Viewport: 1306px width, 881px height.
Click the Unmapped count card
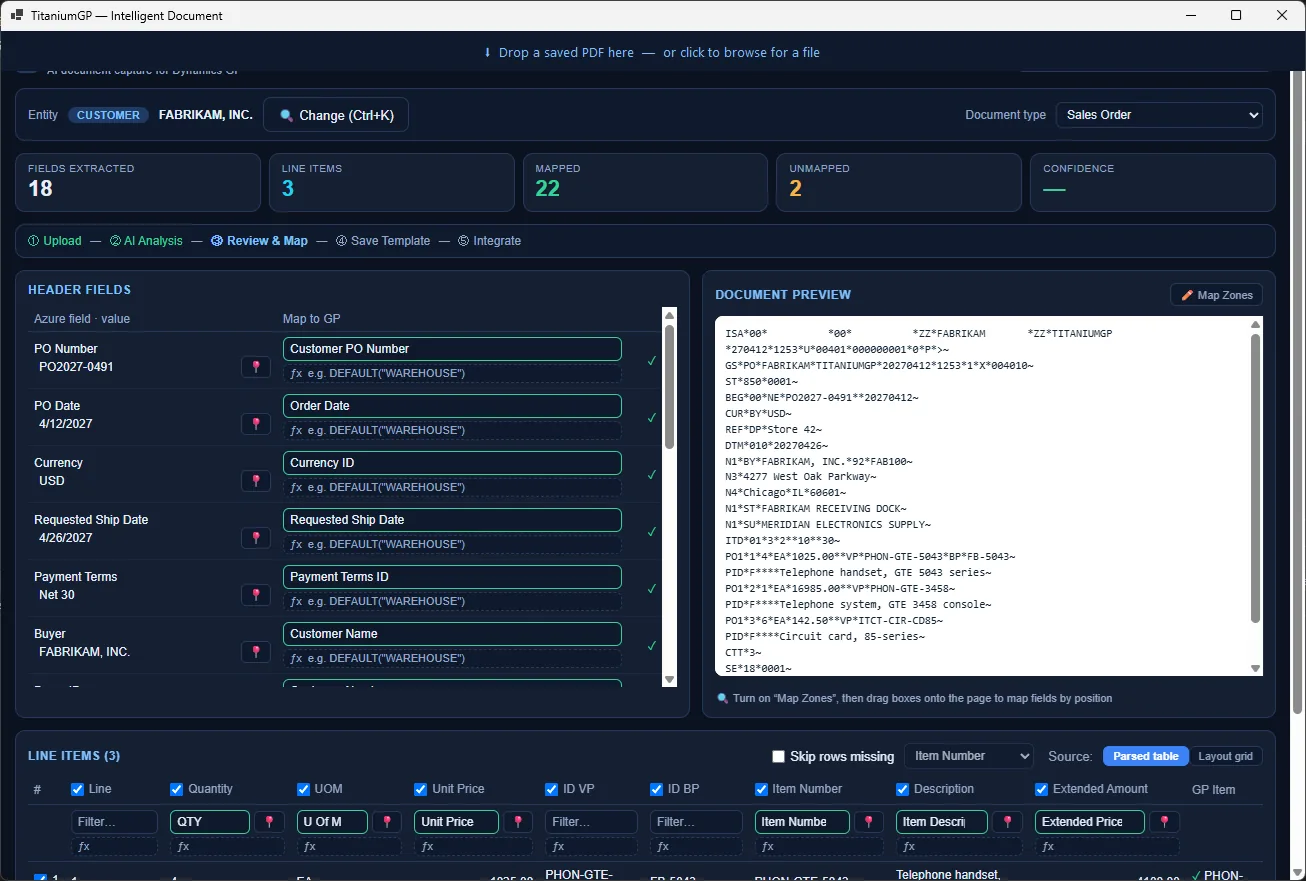click(899, 182)
